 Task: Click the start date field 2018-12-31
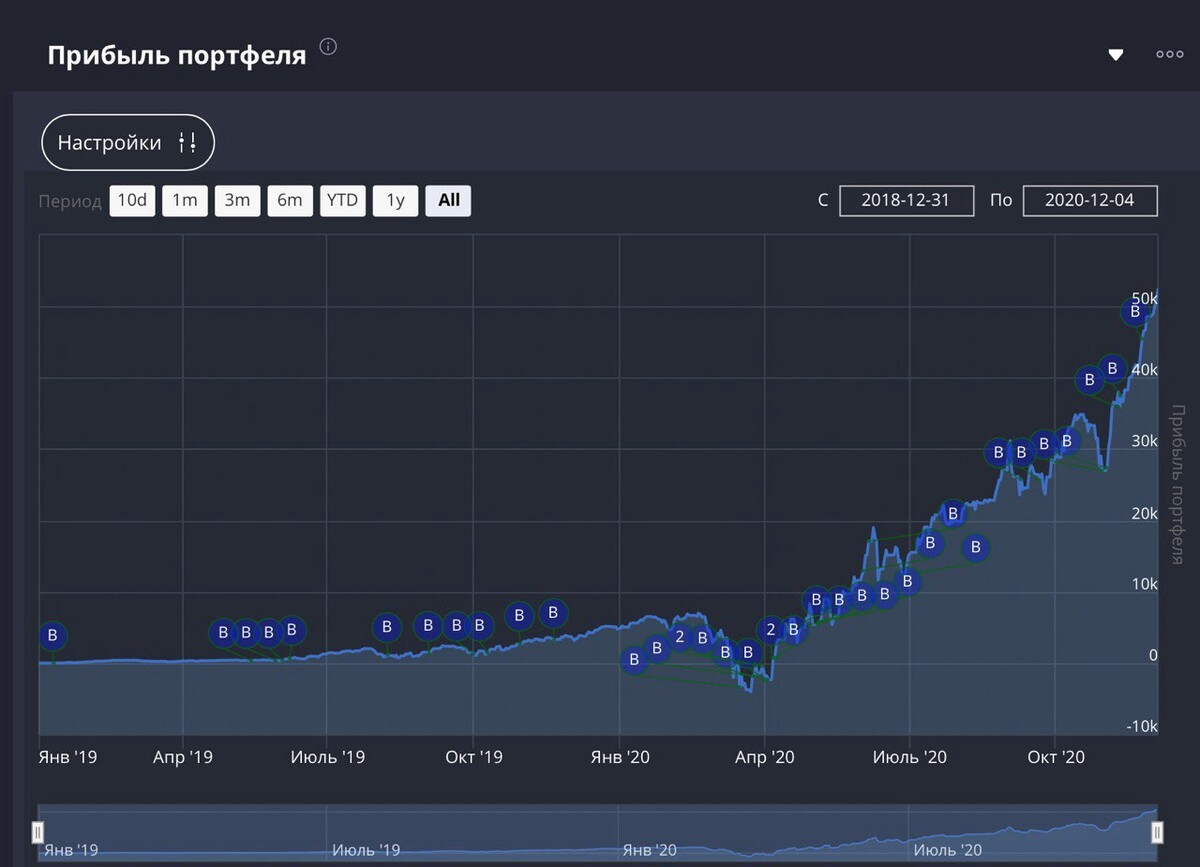pyautogui.click(x=906, y=201)
